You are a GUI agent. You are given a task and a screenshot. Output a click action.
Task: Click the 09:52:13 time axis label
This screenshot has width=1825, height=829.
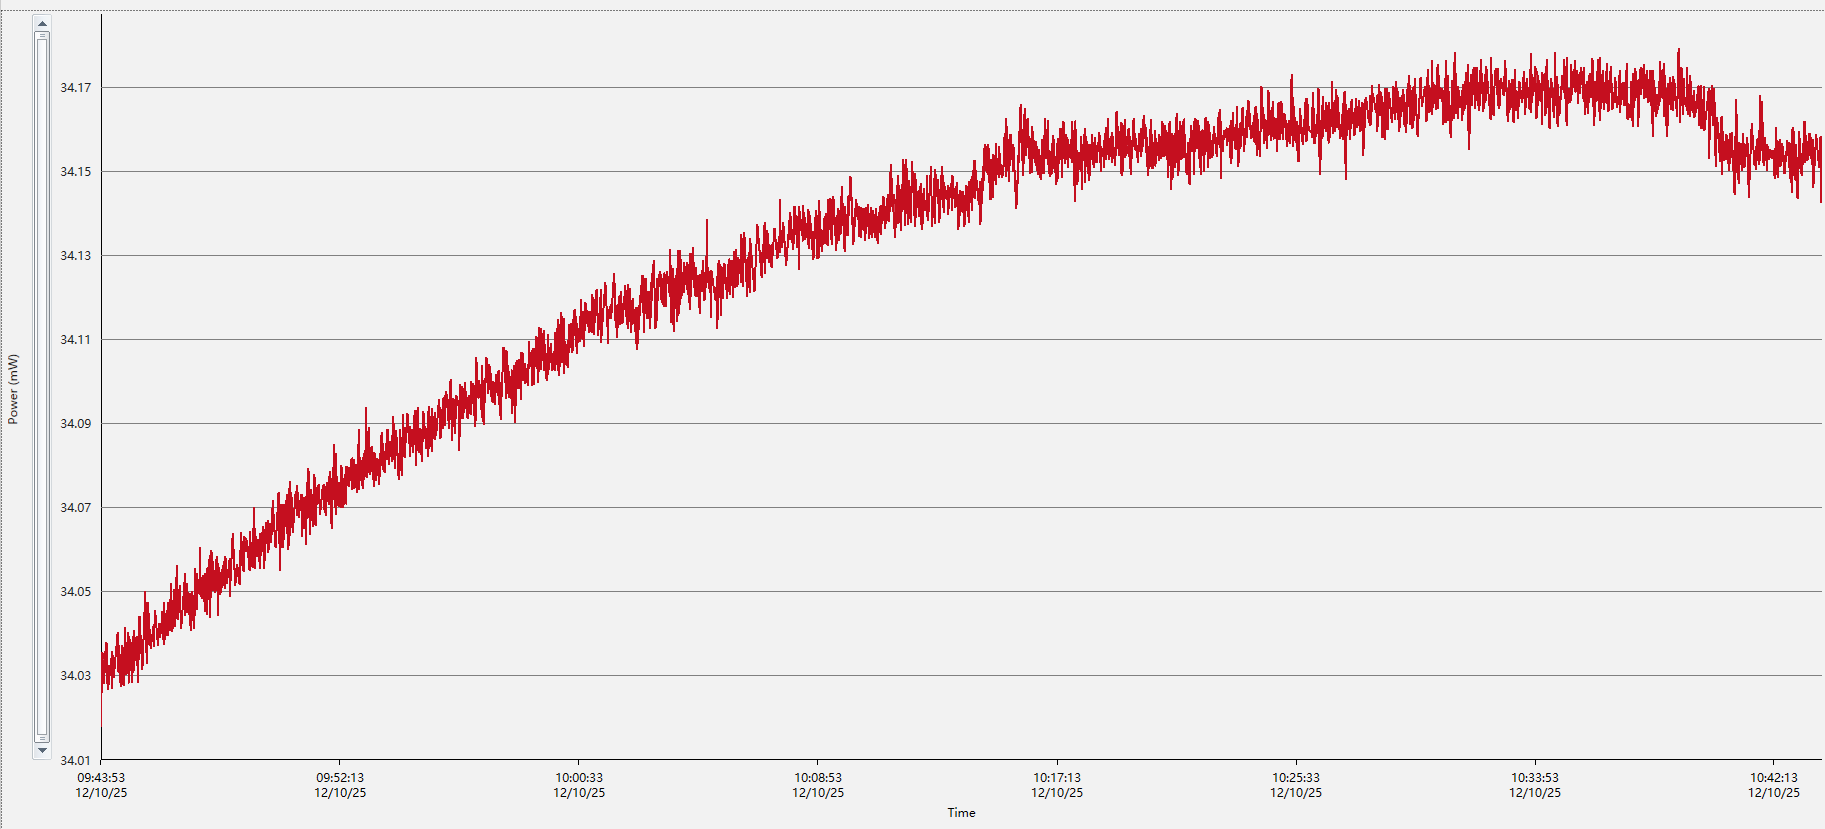point(340,778)
